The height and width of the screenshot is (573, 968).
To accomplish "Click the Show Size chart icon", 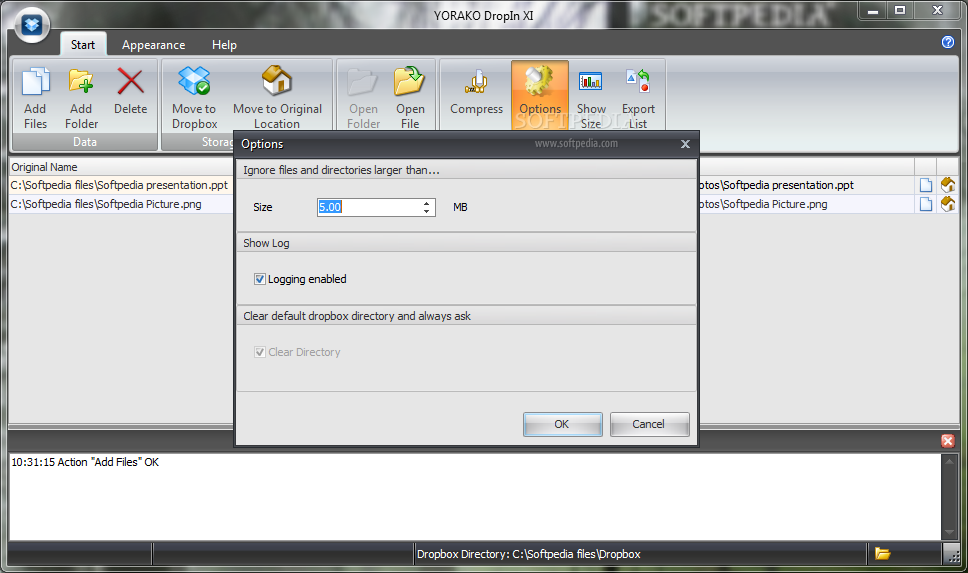I will pyautogui.click(x=591, y=81).
